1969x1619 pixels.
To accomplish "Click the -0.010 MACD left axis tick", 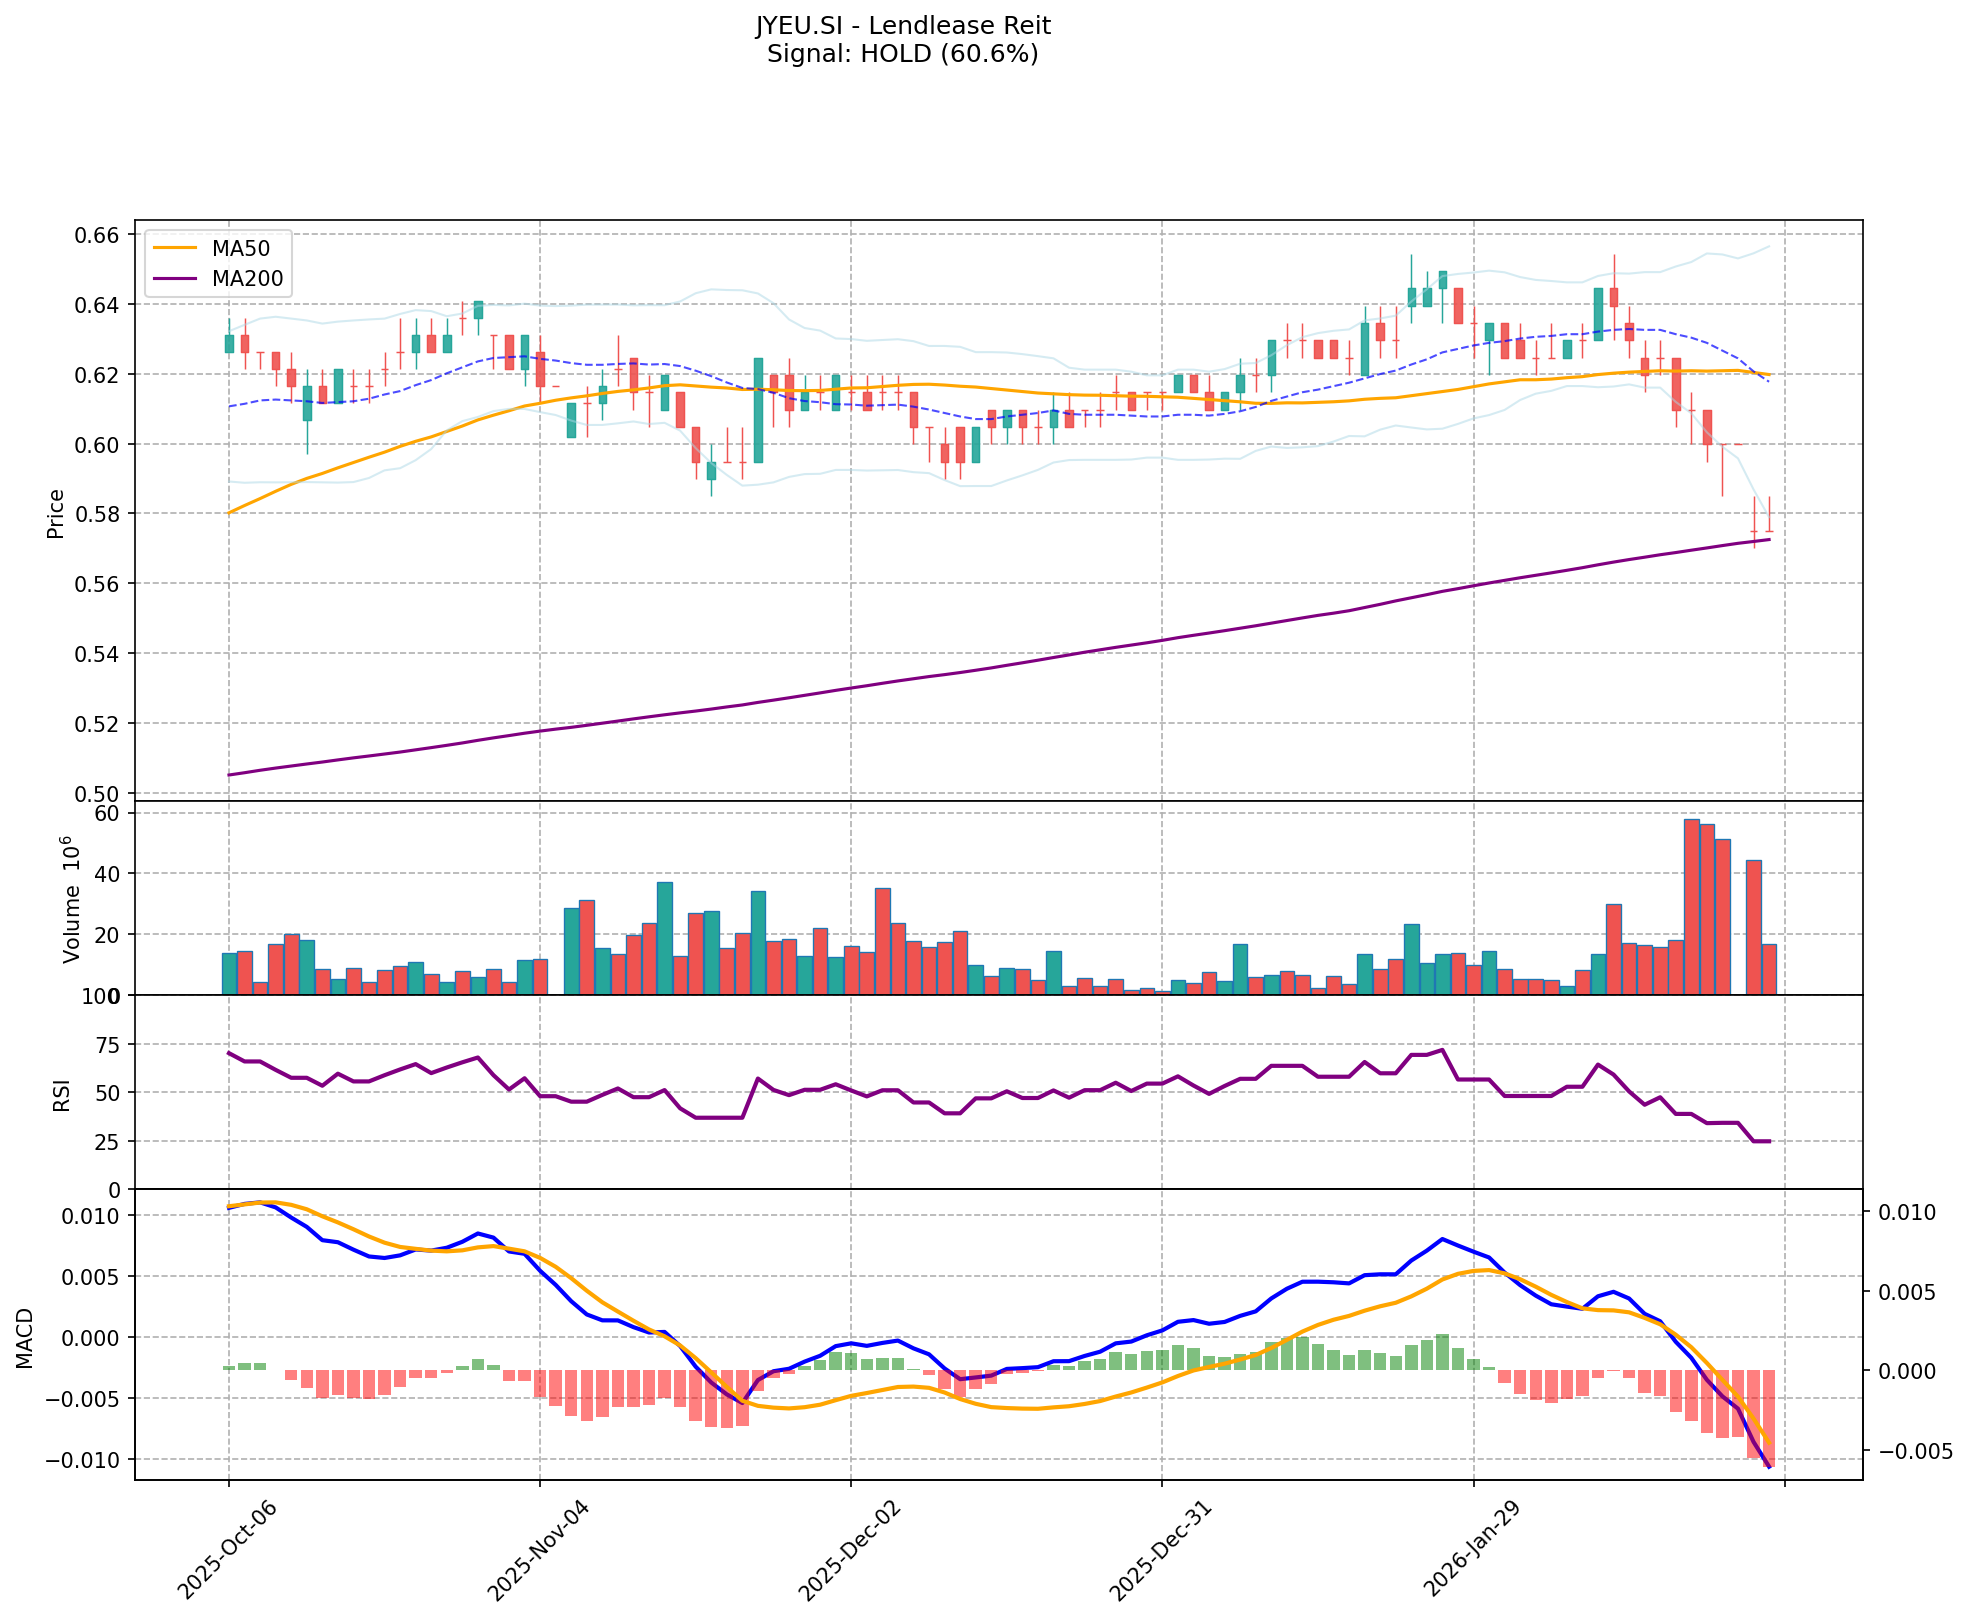I will [84, 1460].
